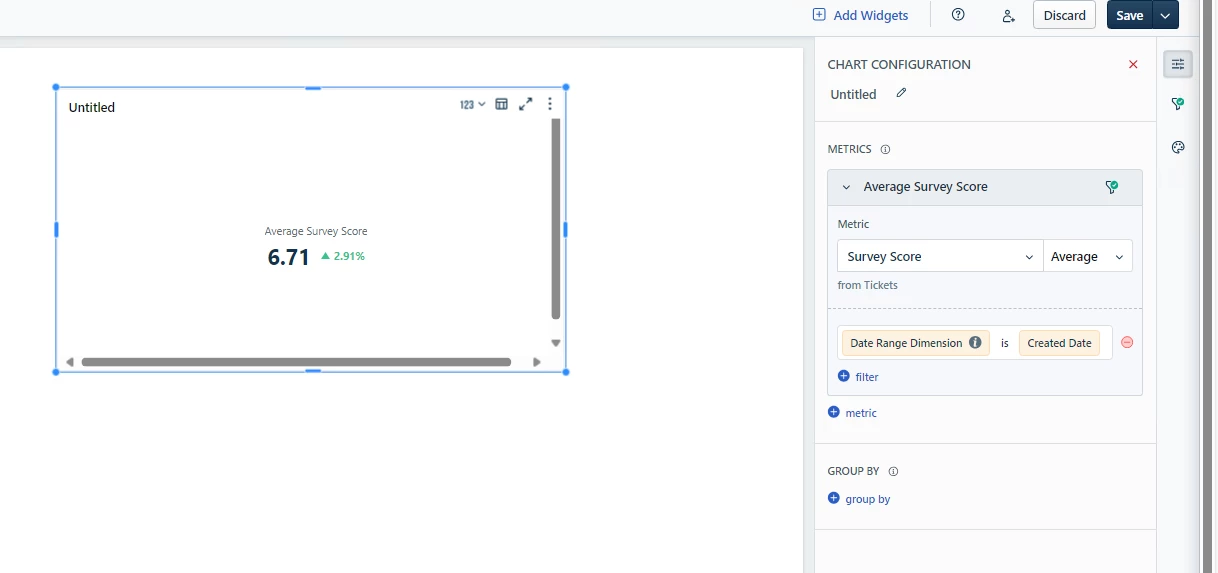Edit chart title with pencil icon
Viewport: 1218px width, 573px height.
point(901,93)
